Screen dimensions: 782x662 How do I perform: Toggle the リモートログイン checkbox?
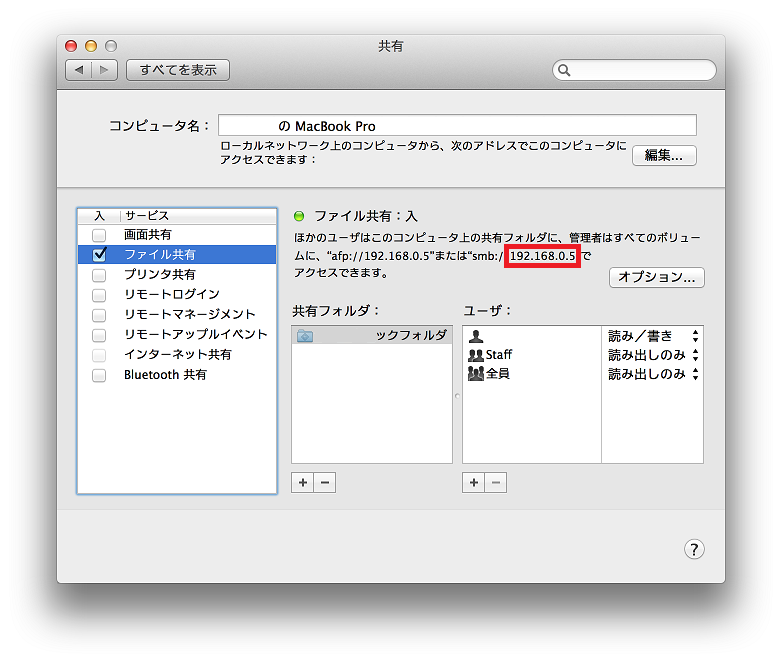coord(99,295)
